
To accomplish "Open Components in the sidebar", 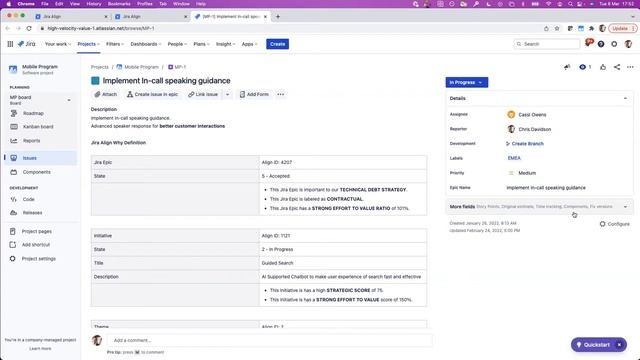I will 37,172.
